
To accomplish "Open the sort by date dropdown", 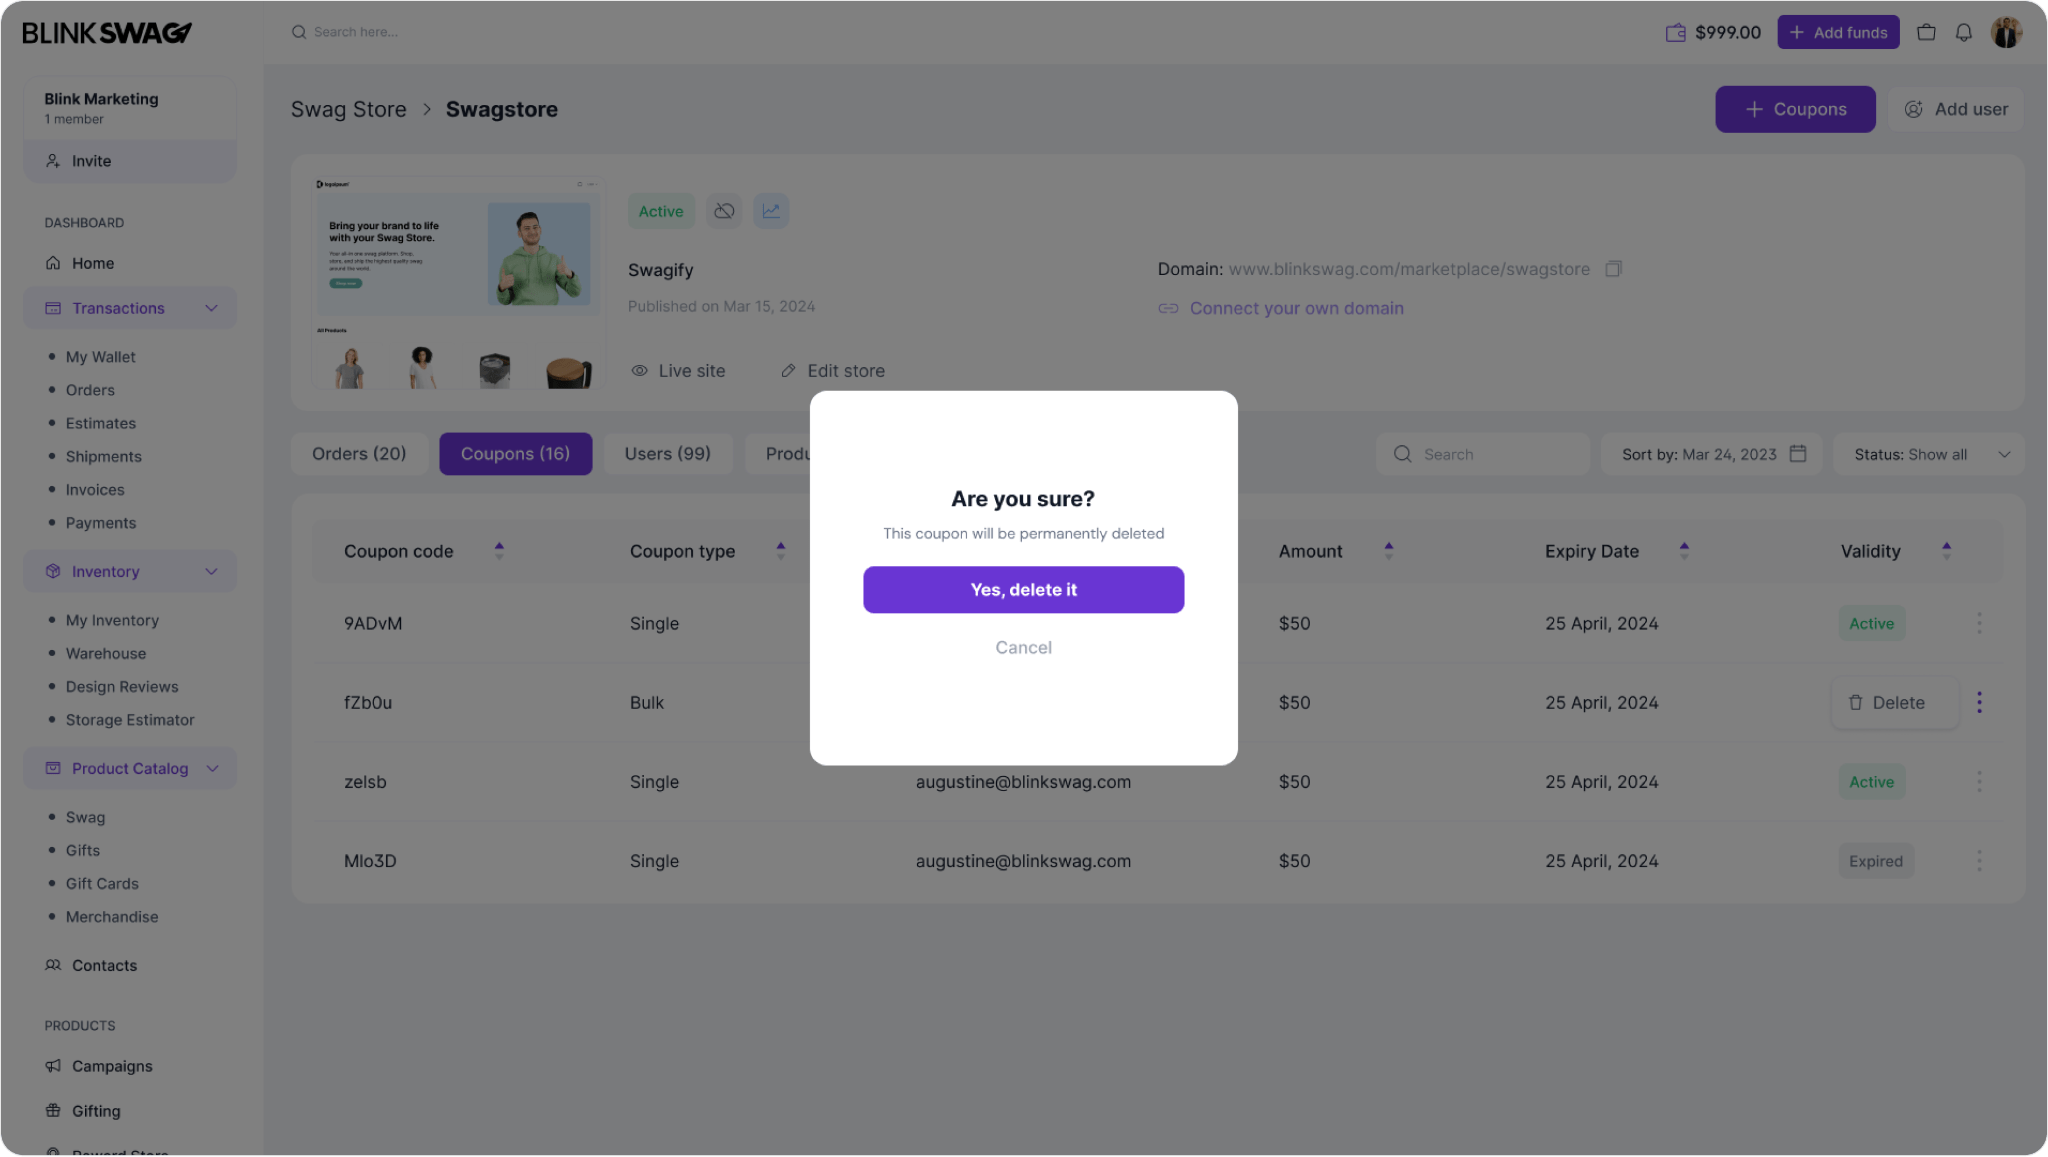I will coord(1709,453).
